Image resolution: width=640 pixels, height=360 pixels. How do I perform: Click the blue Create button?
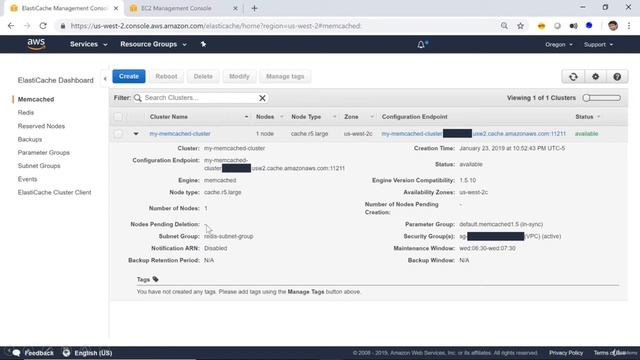point(129,76)
